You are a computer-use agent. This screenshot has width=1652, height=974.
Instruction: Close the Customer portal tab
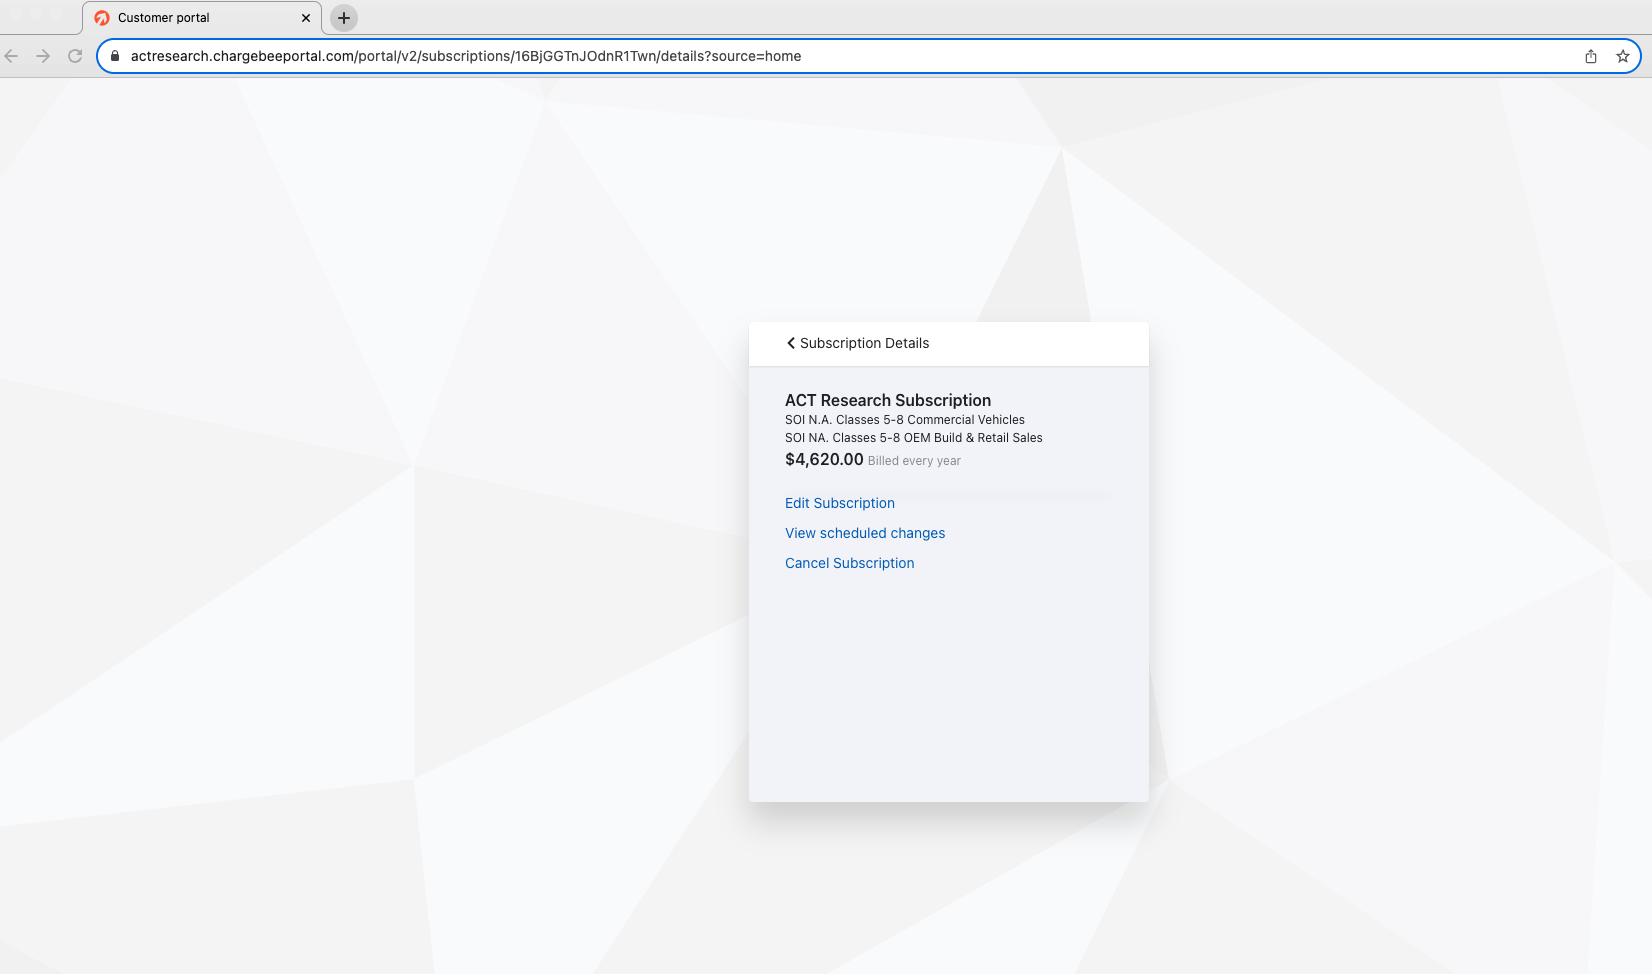(306, 18)
